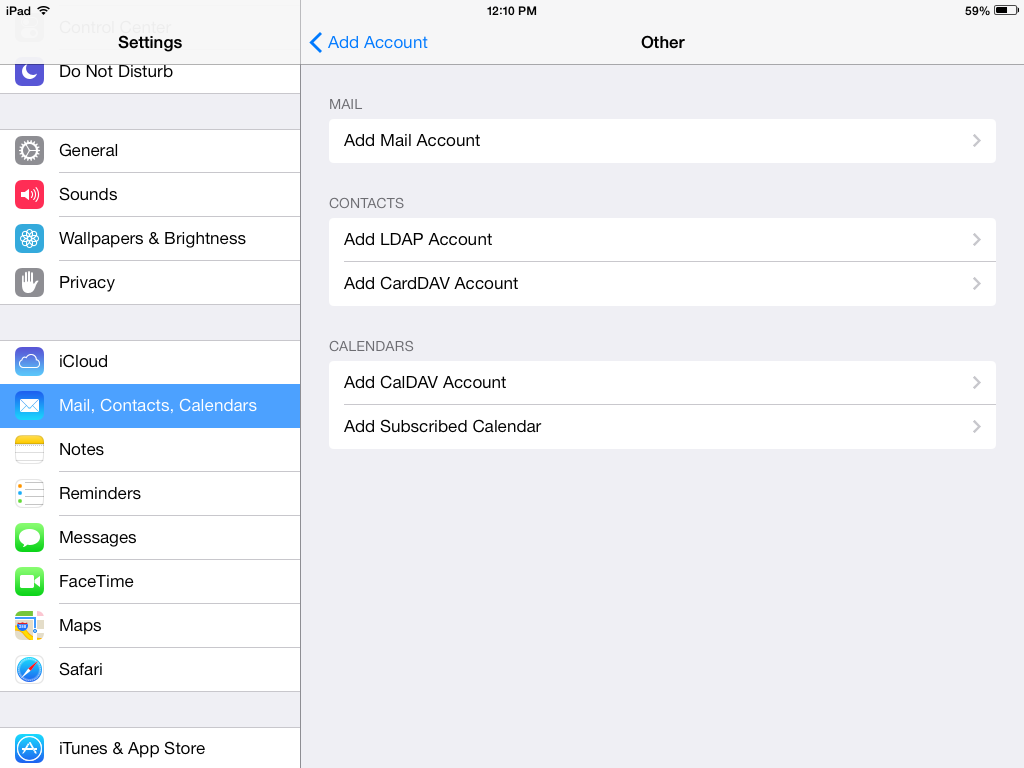
Task: Tap the Maps icon
Action: click(29, 626)
